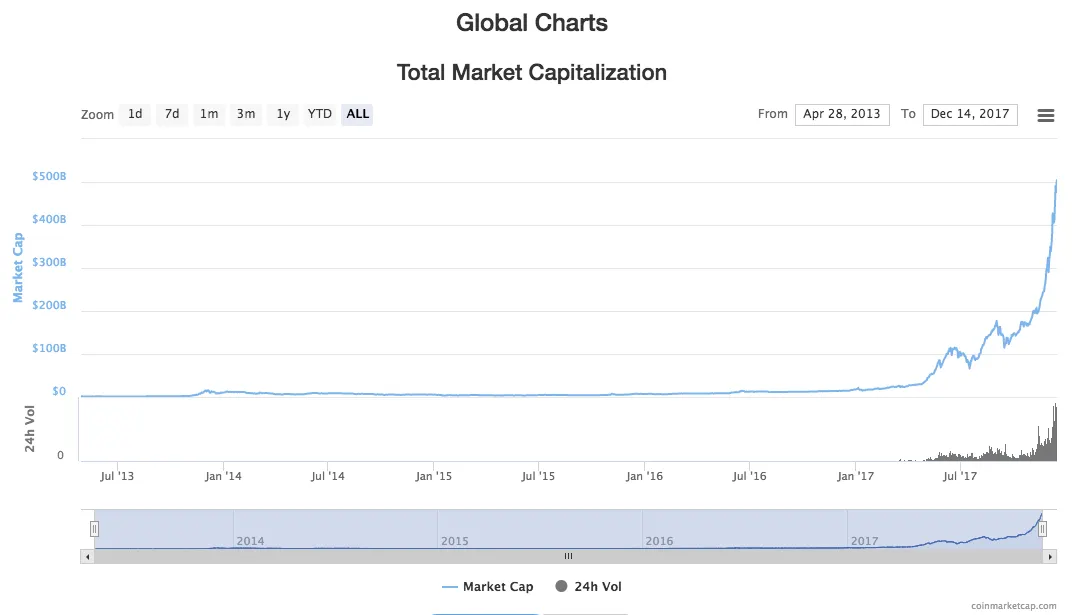The height and width of the screenshot is (615, 1088).
Task: Click the center grip on the navigator scrollbar
Action: (x=568, y=556)
